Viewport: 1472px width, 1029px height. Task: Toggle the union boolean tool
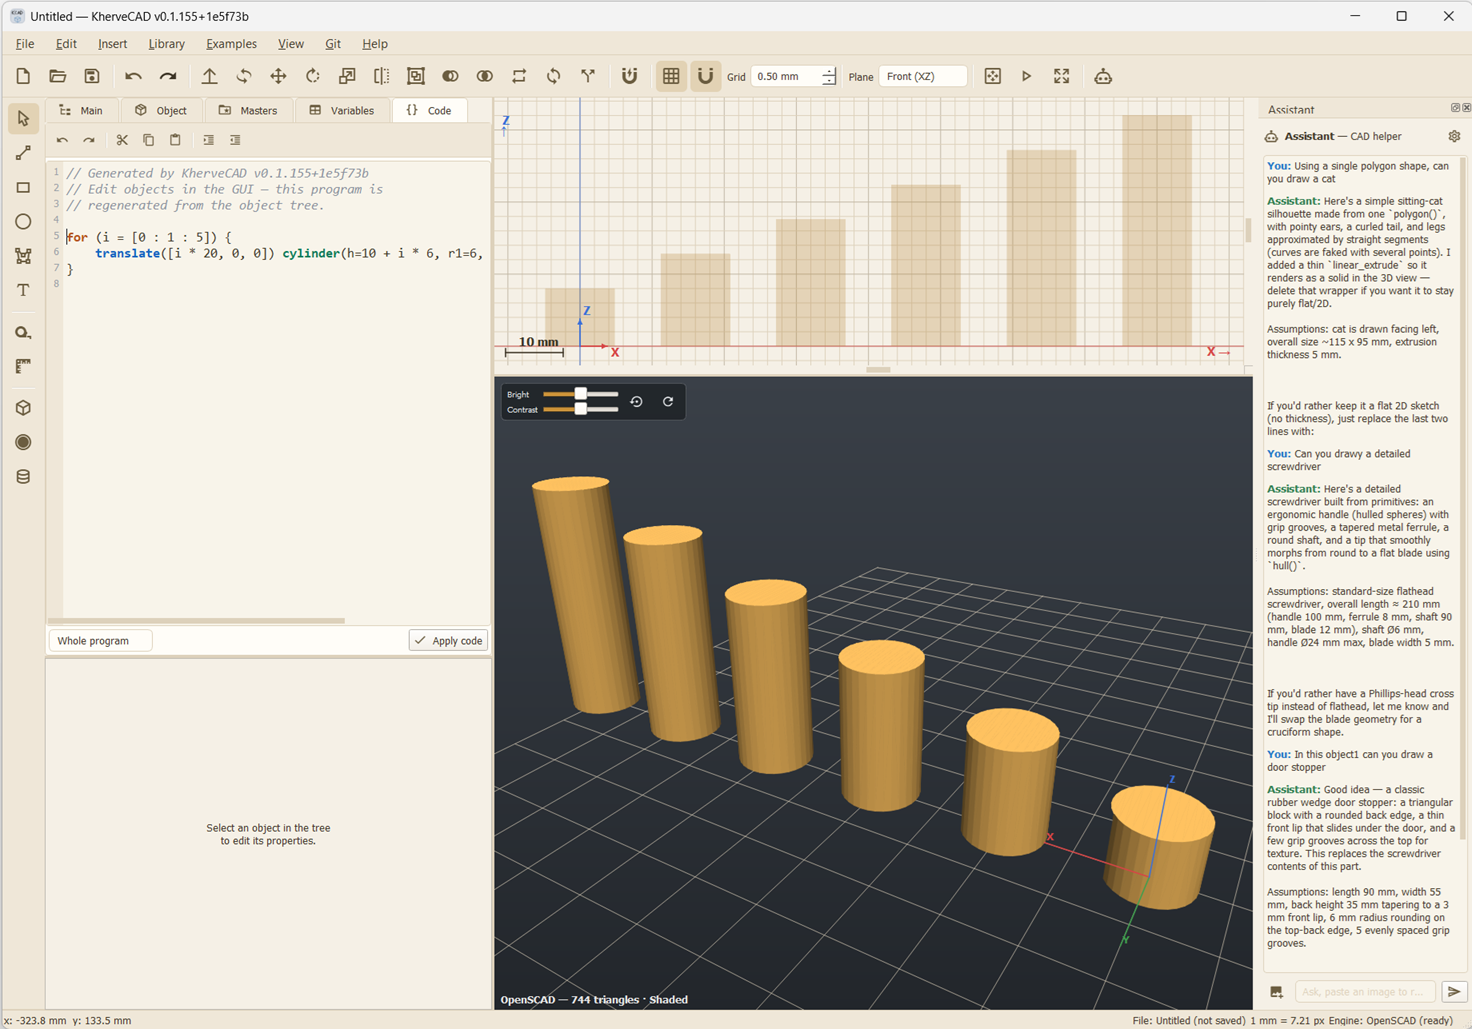coord(450,77)
